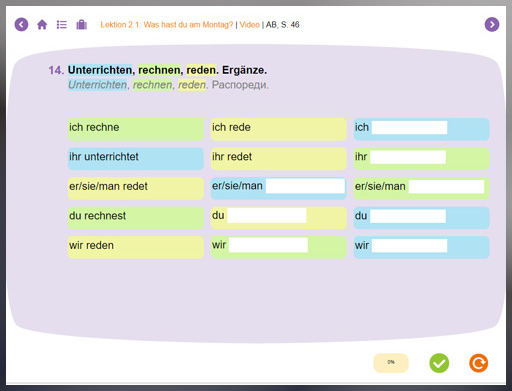Click the 0% progress indicator

tap(391, 363)
